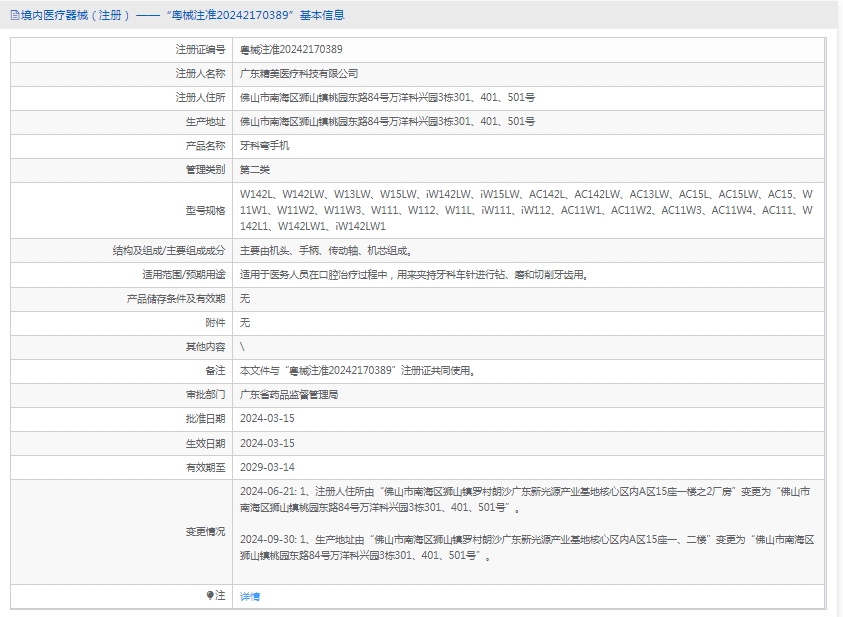Click the 生产地址 row label
843x617 pixels.
(x=205, y=121)
